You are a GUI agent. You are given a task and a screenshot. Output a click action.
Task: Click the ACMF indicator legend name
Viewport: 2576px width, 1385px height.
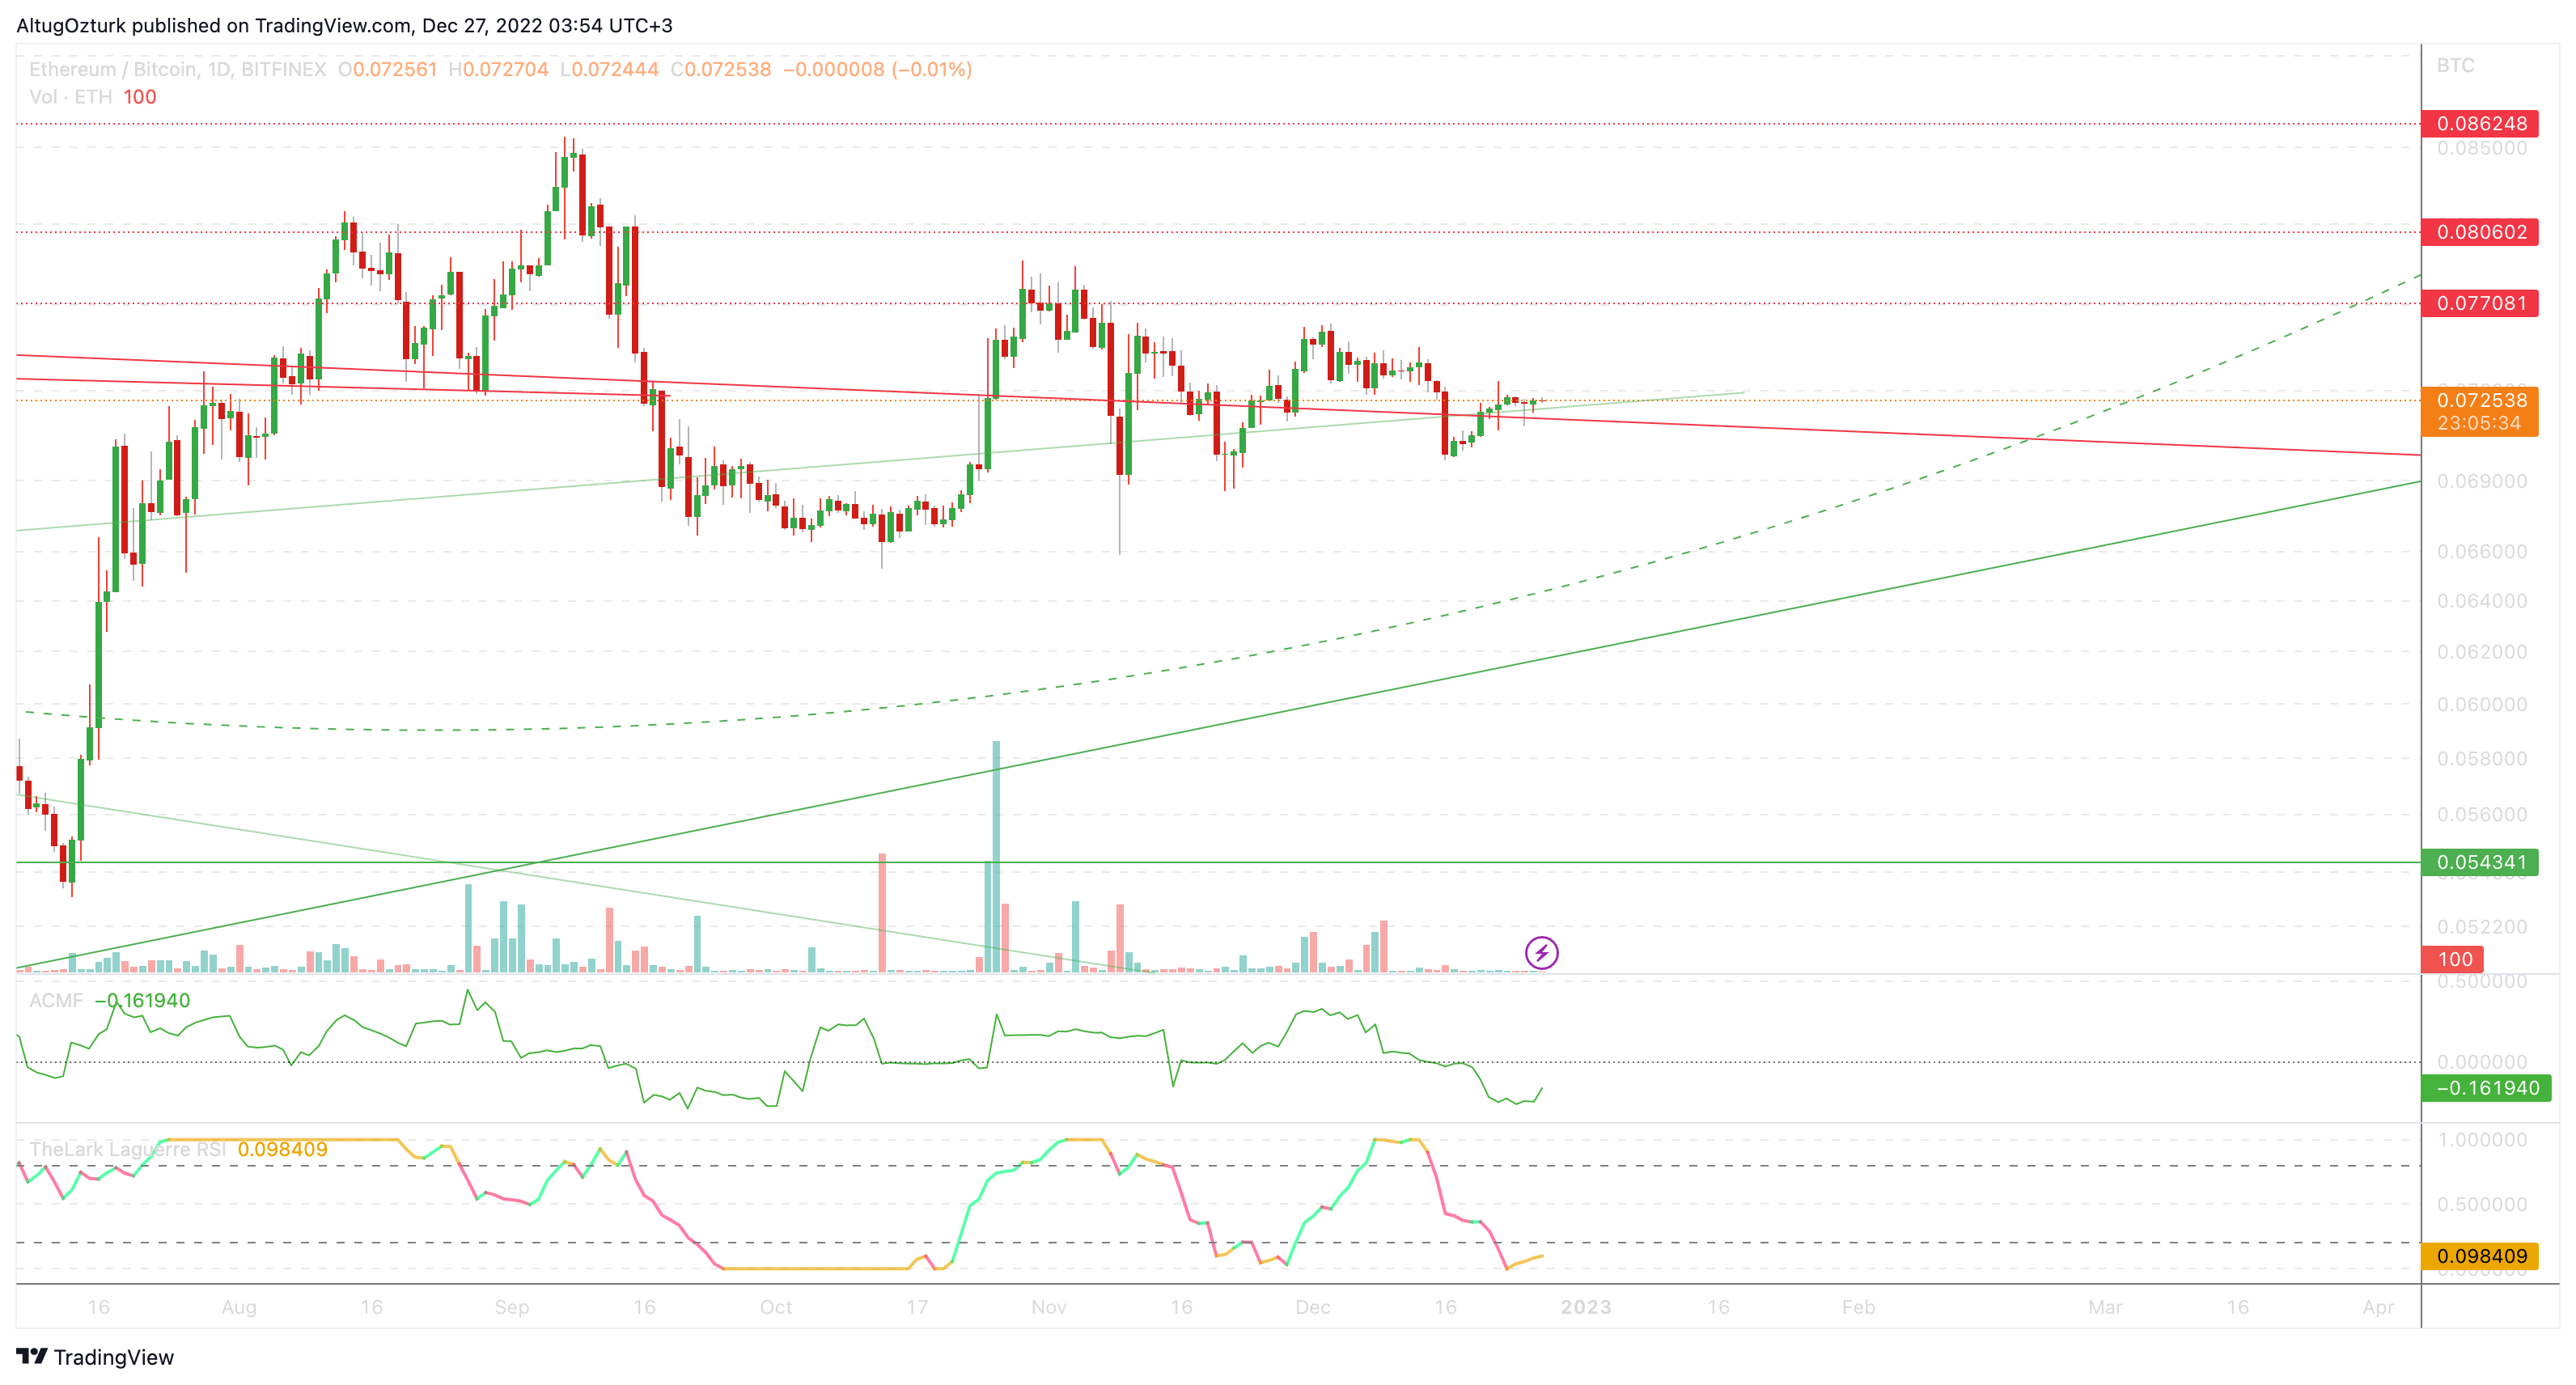(x=56, y=1000)
